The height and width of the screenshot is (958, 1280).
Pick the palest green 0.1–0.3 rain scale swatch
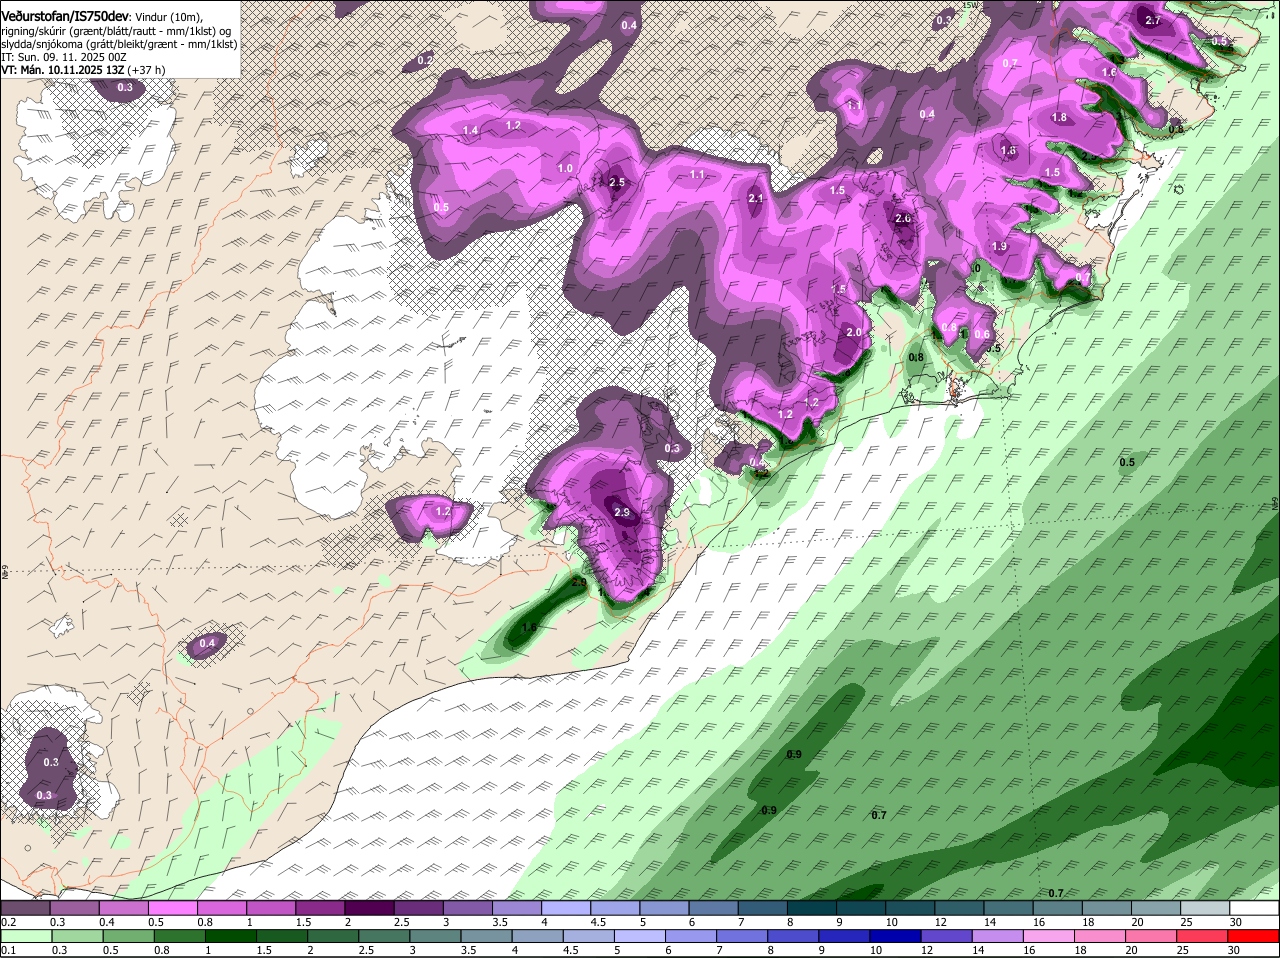coord(25,936)
